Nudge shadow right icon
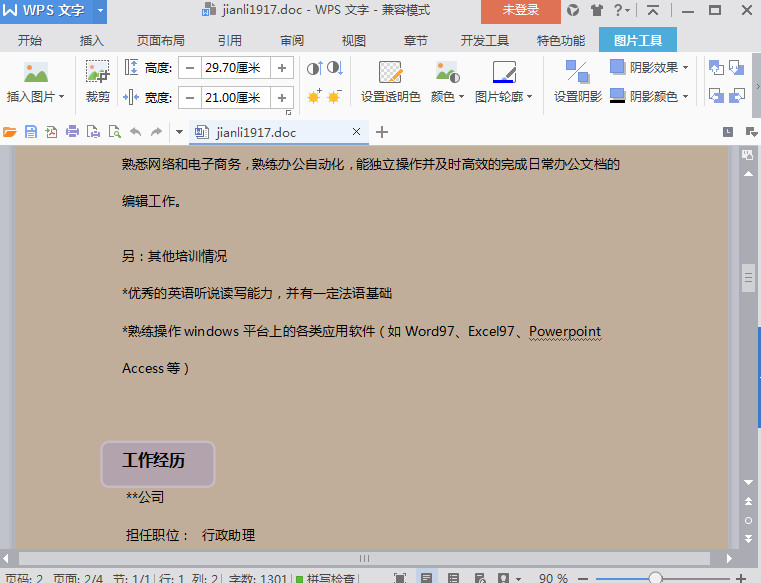 737,95
